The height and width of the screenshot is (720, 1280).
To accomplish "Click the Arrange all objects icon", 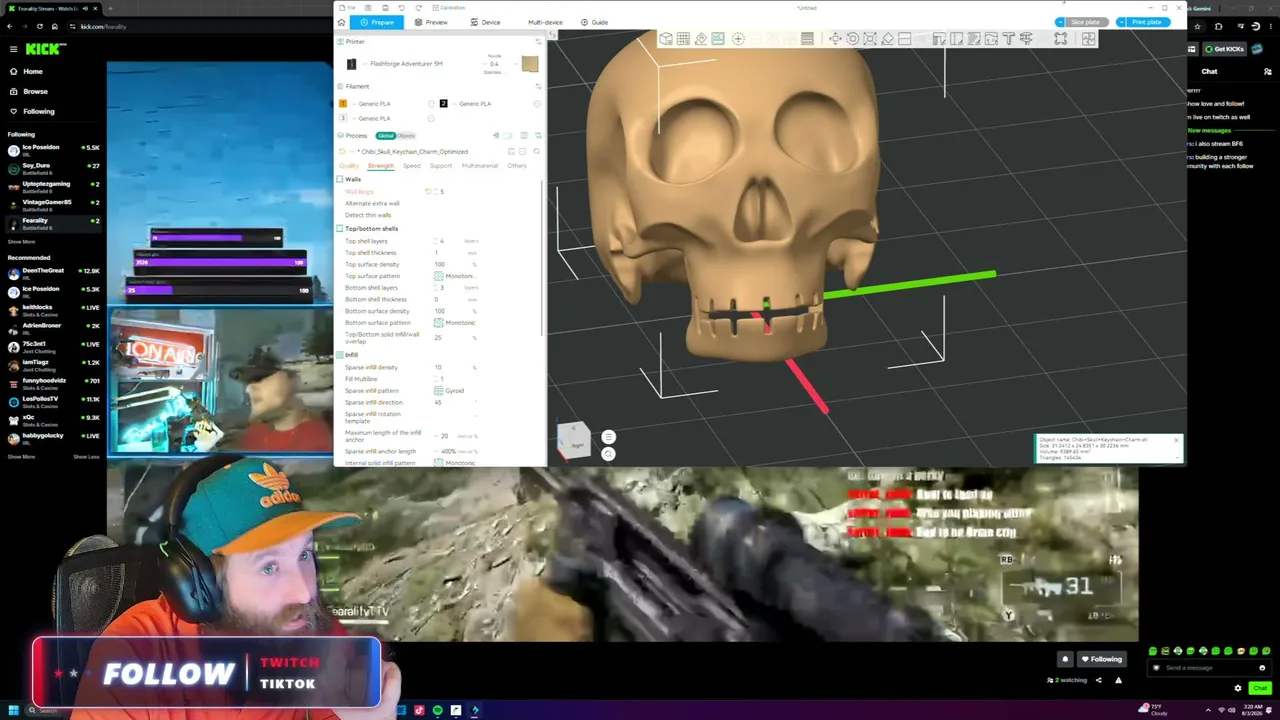I will 719,39.
